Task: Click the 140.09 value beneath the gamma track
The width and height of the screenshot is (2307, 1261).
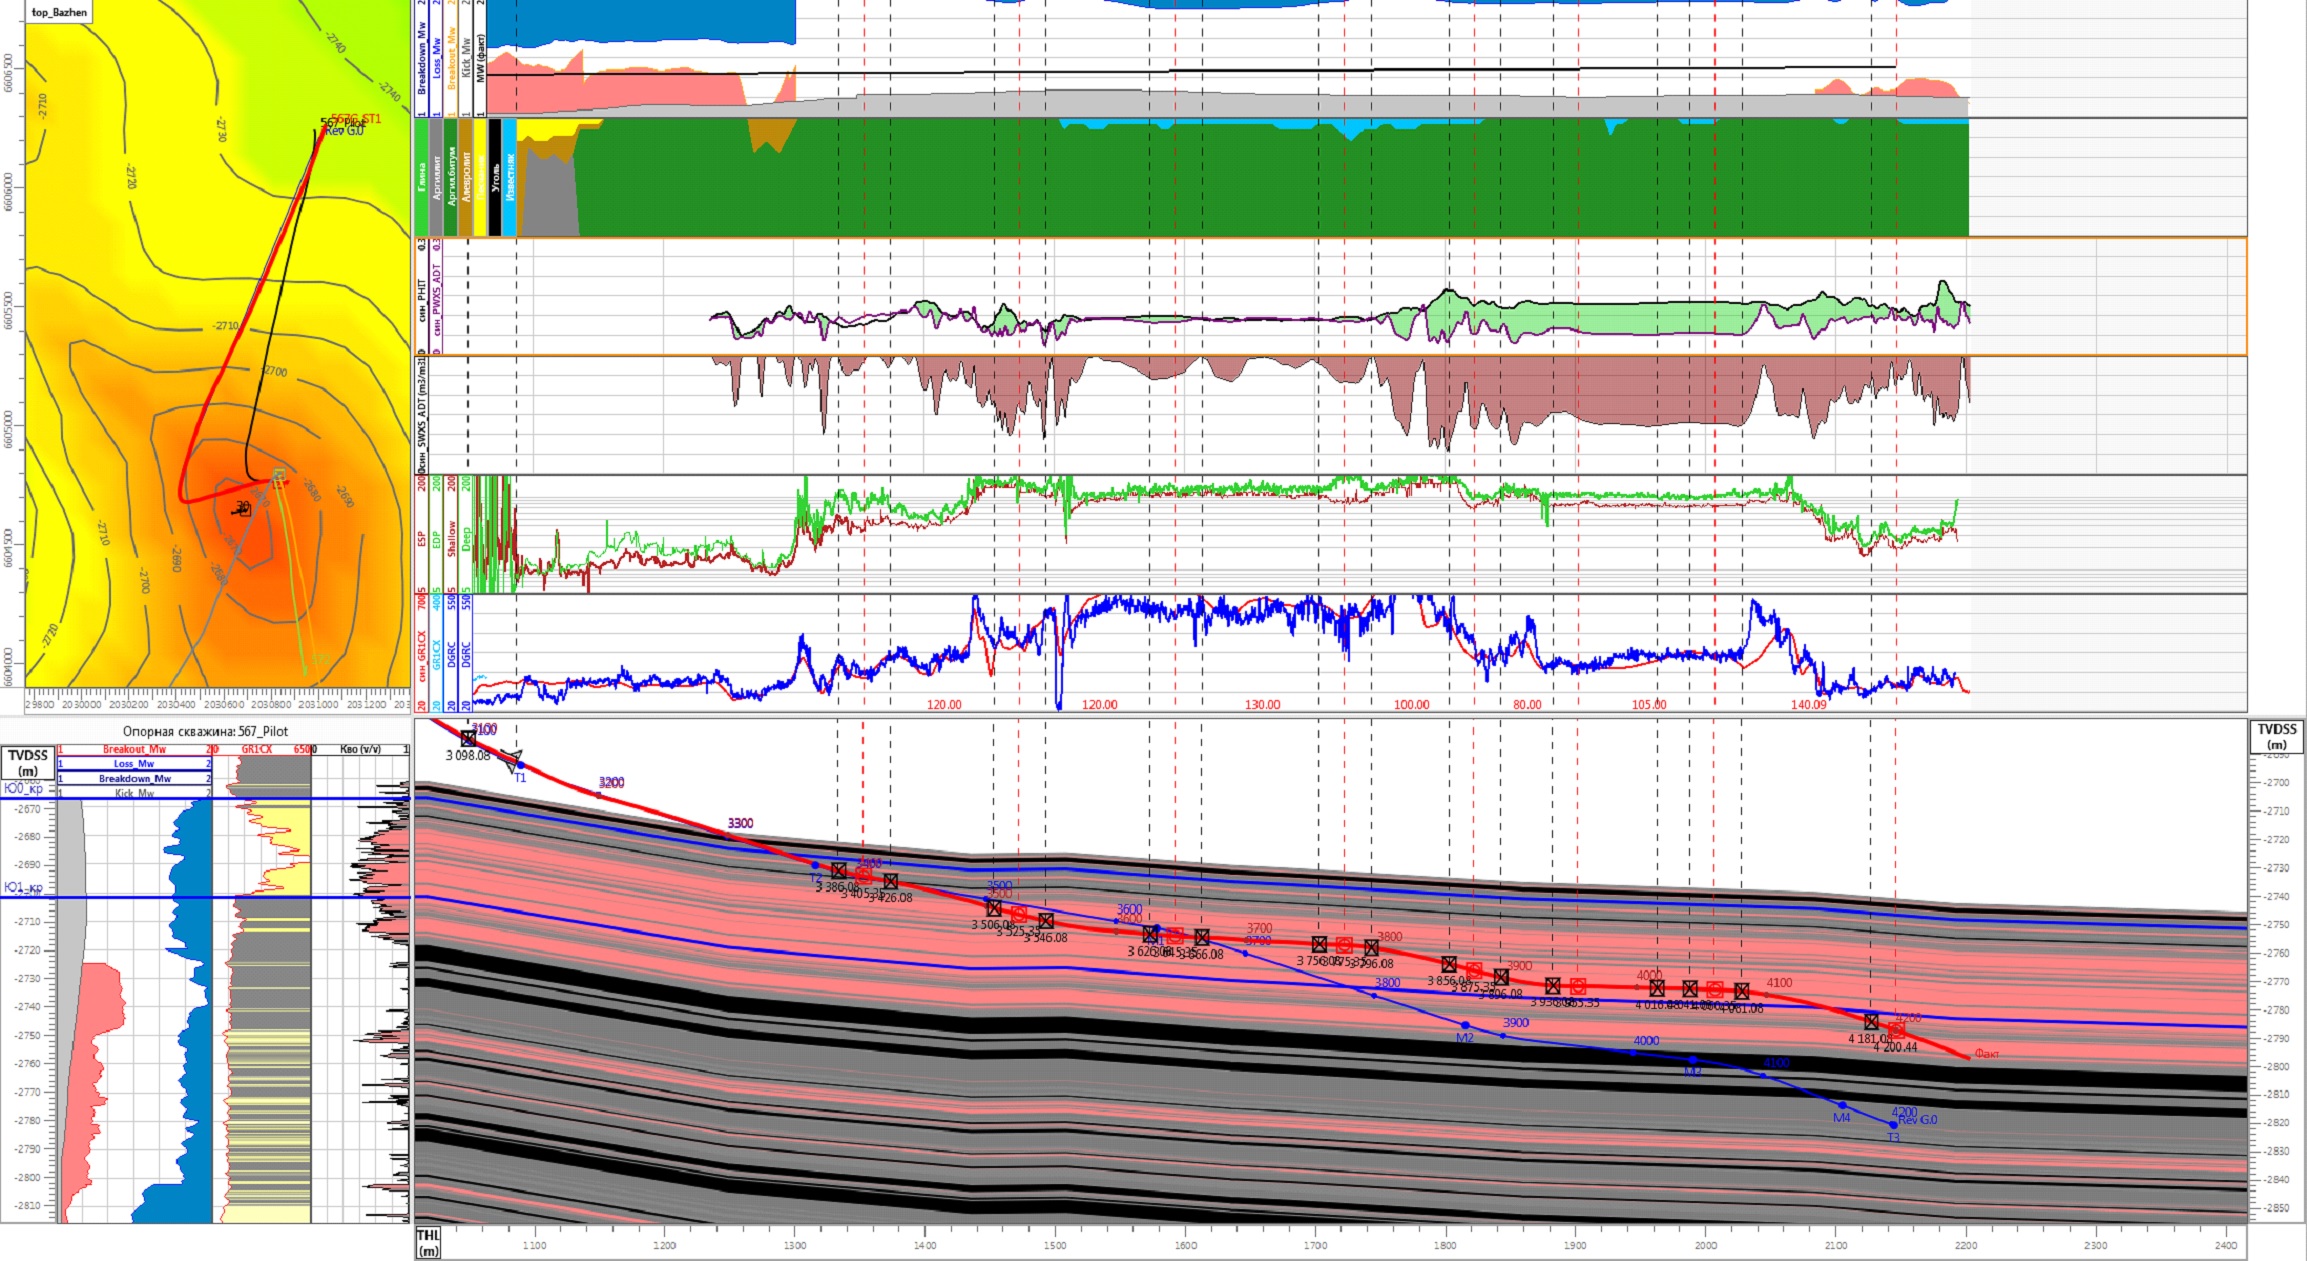Action: coord(1808,705)
